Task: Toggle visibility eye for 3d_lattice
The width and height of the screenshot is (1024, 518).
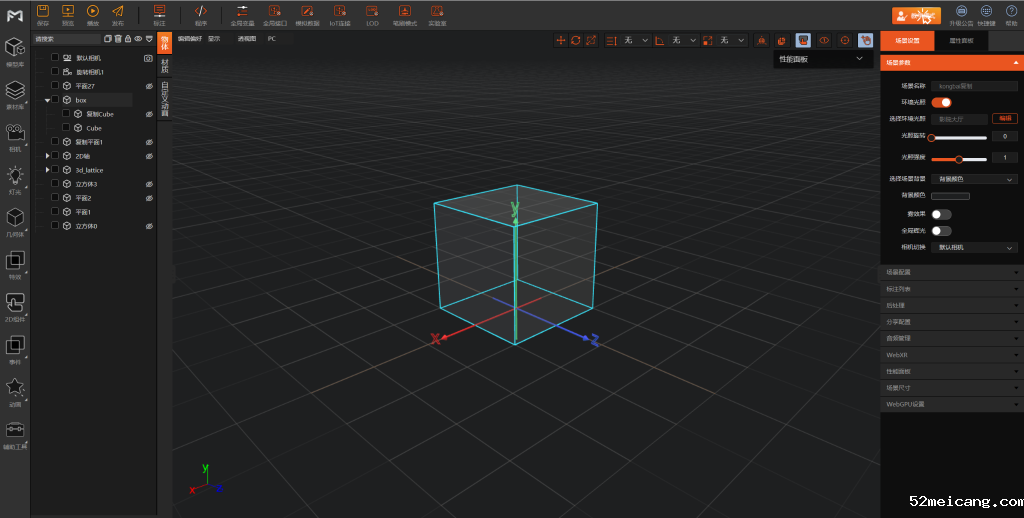Action: coord(149,170)
